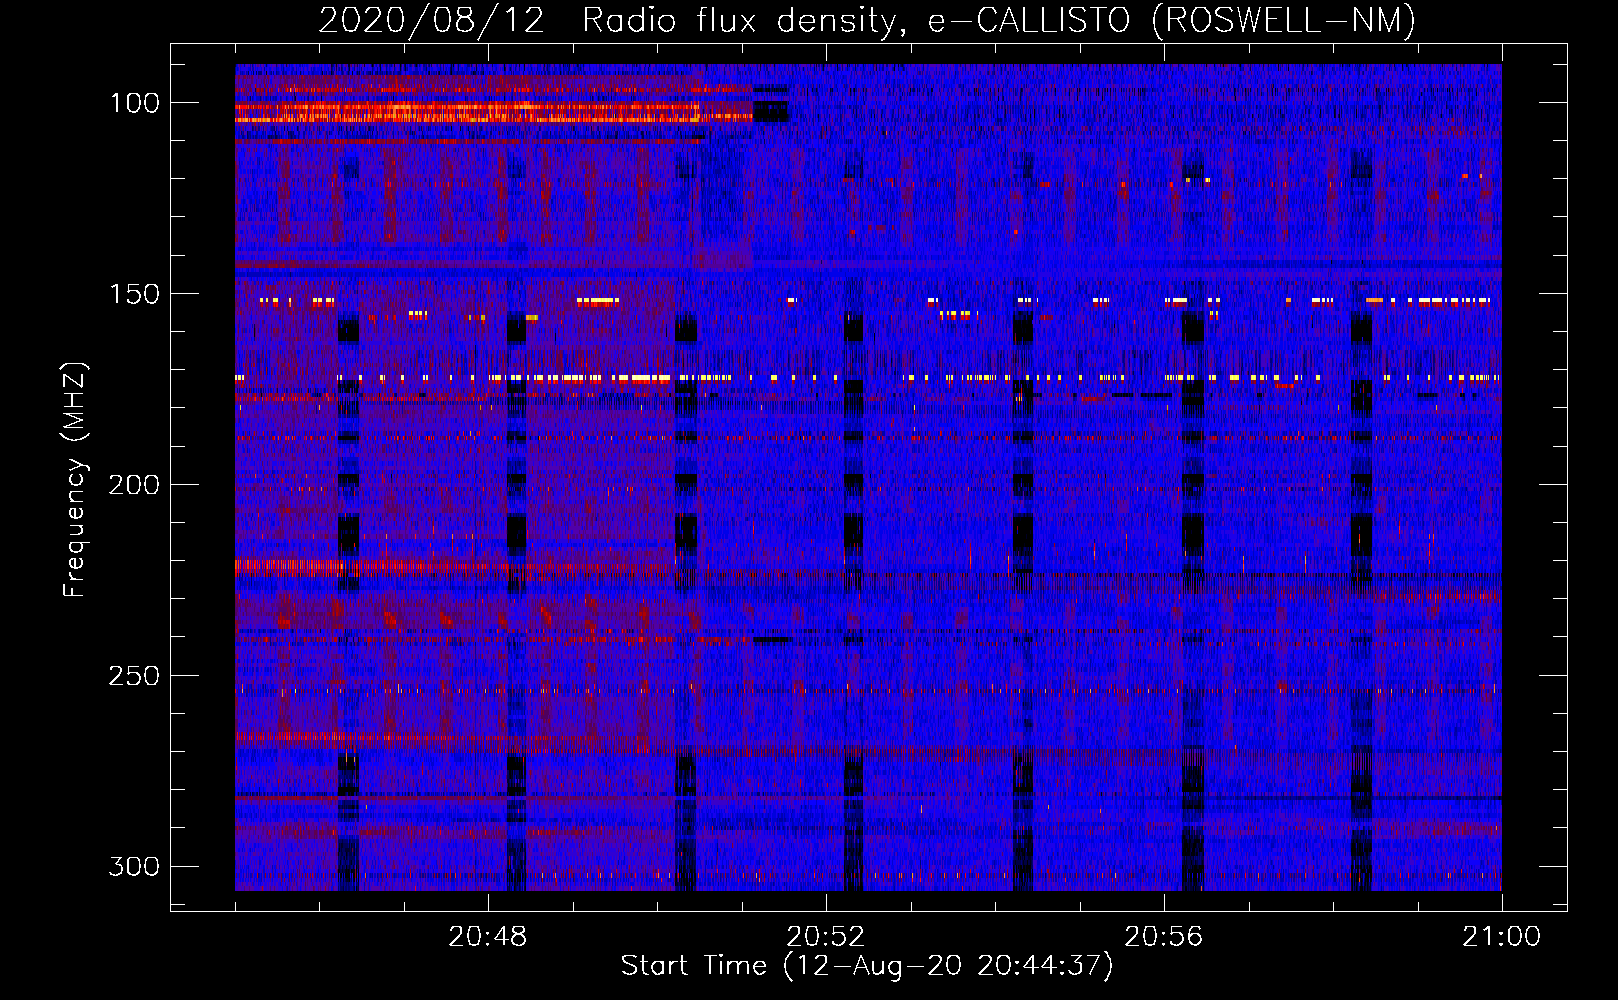Click the 20:48 time tick label
The height and width of the screenshot is (1000, 1618).
[488, 937]
